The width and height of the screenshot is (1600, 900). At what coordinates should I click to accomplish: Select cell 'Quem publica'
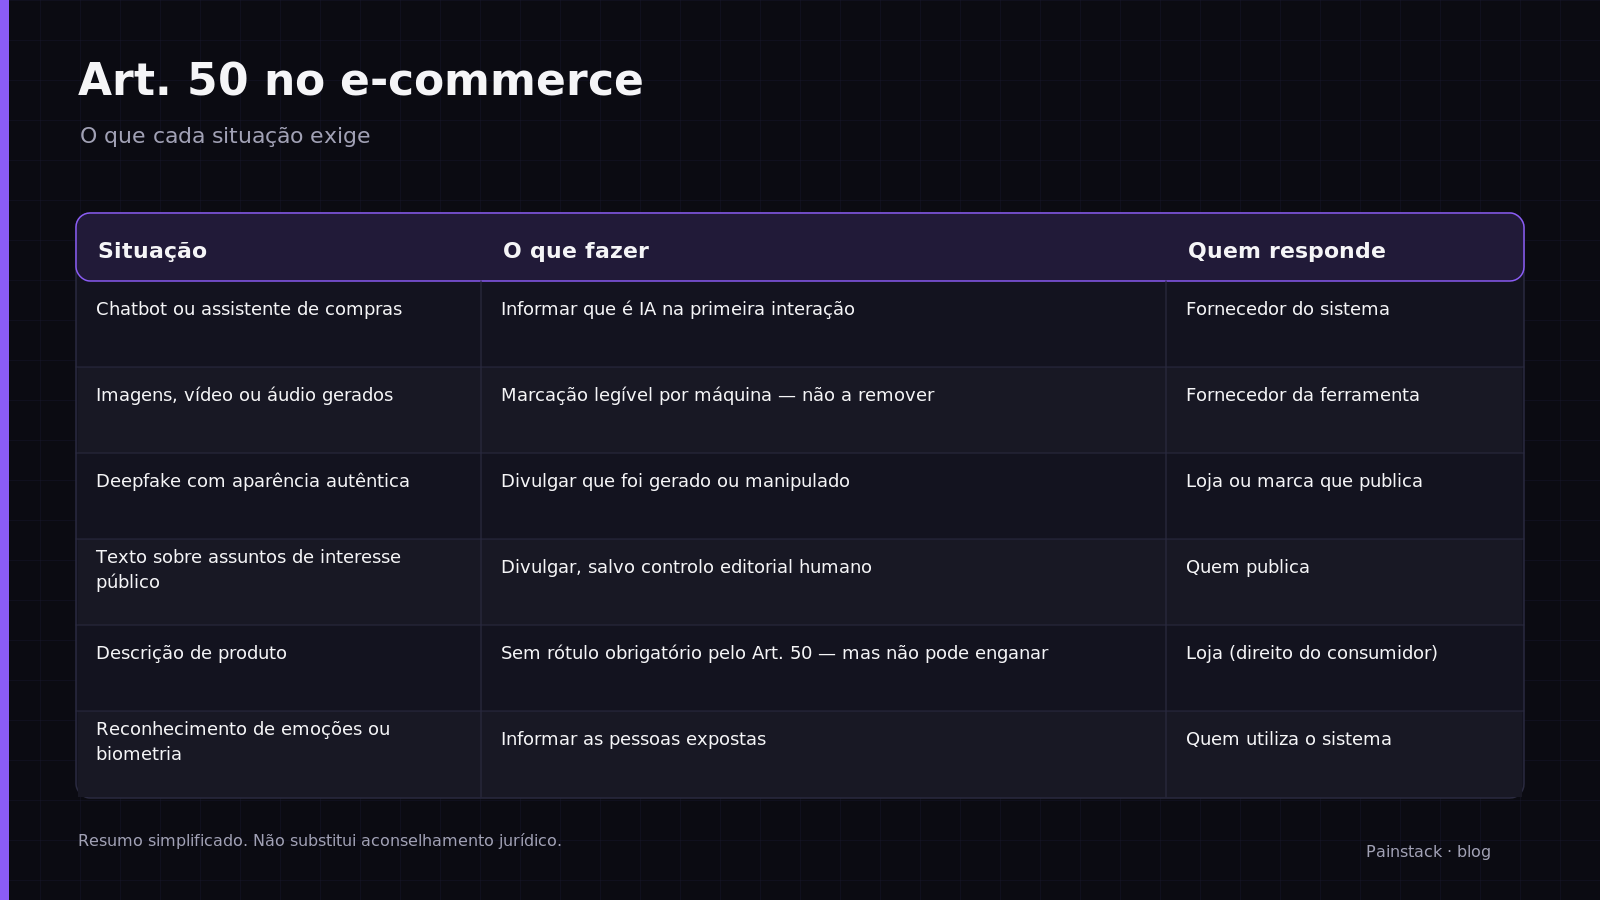pyautogui.click(x=1345, y=582)
